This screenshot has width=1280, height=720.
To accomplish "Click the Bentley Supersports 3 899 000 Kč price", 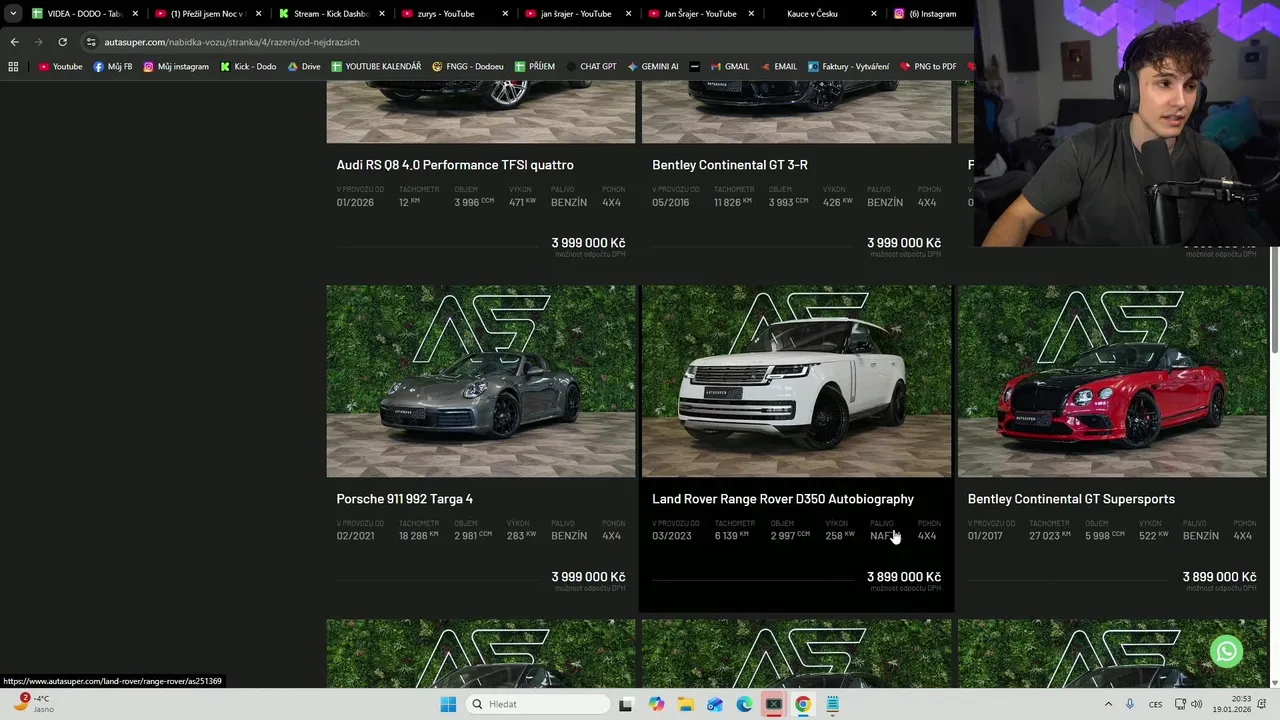I will (x=1220, y=577).
